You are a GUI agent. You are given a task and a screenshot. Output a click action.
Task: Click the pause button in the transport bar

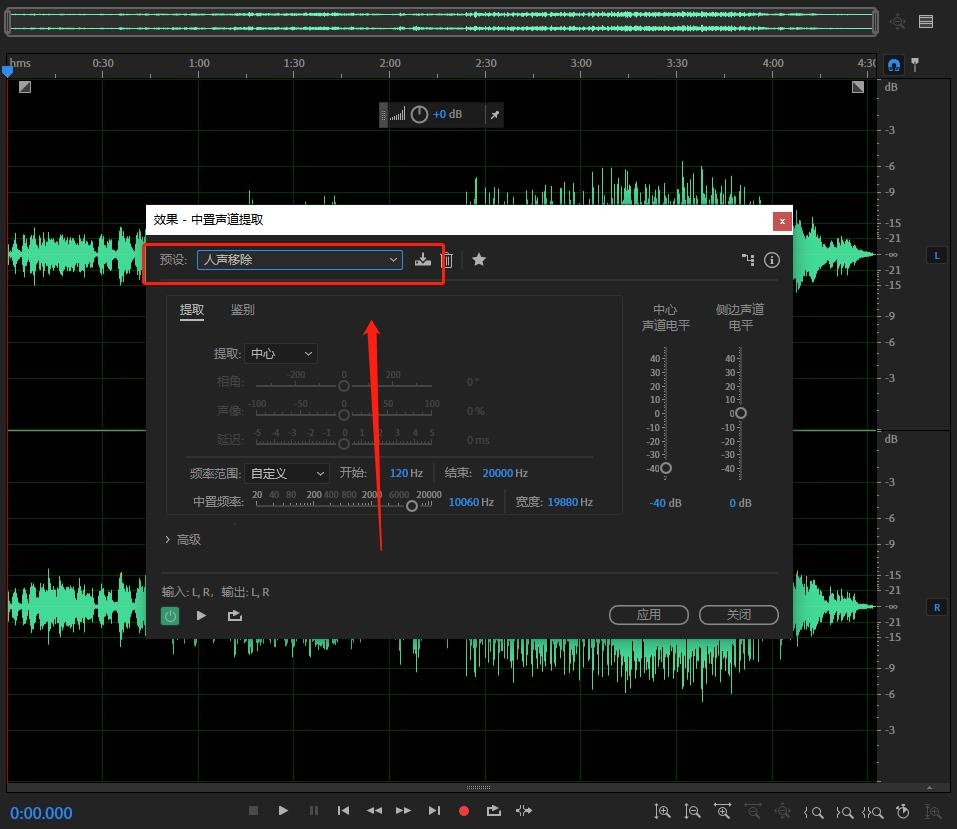[x=314, y=811]
